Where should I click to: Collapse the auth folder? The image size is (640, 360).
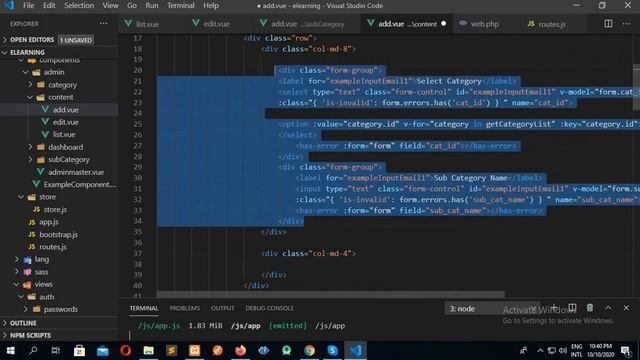coord(47,297)
